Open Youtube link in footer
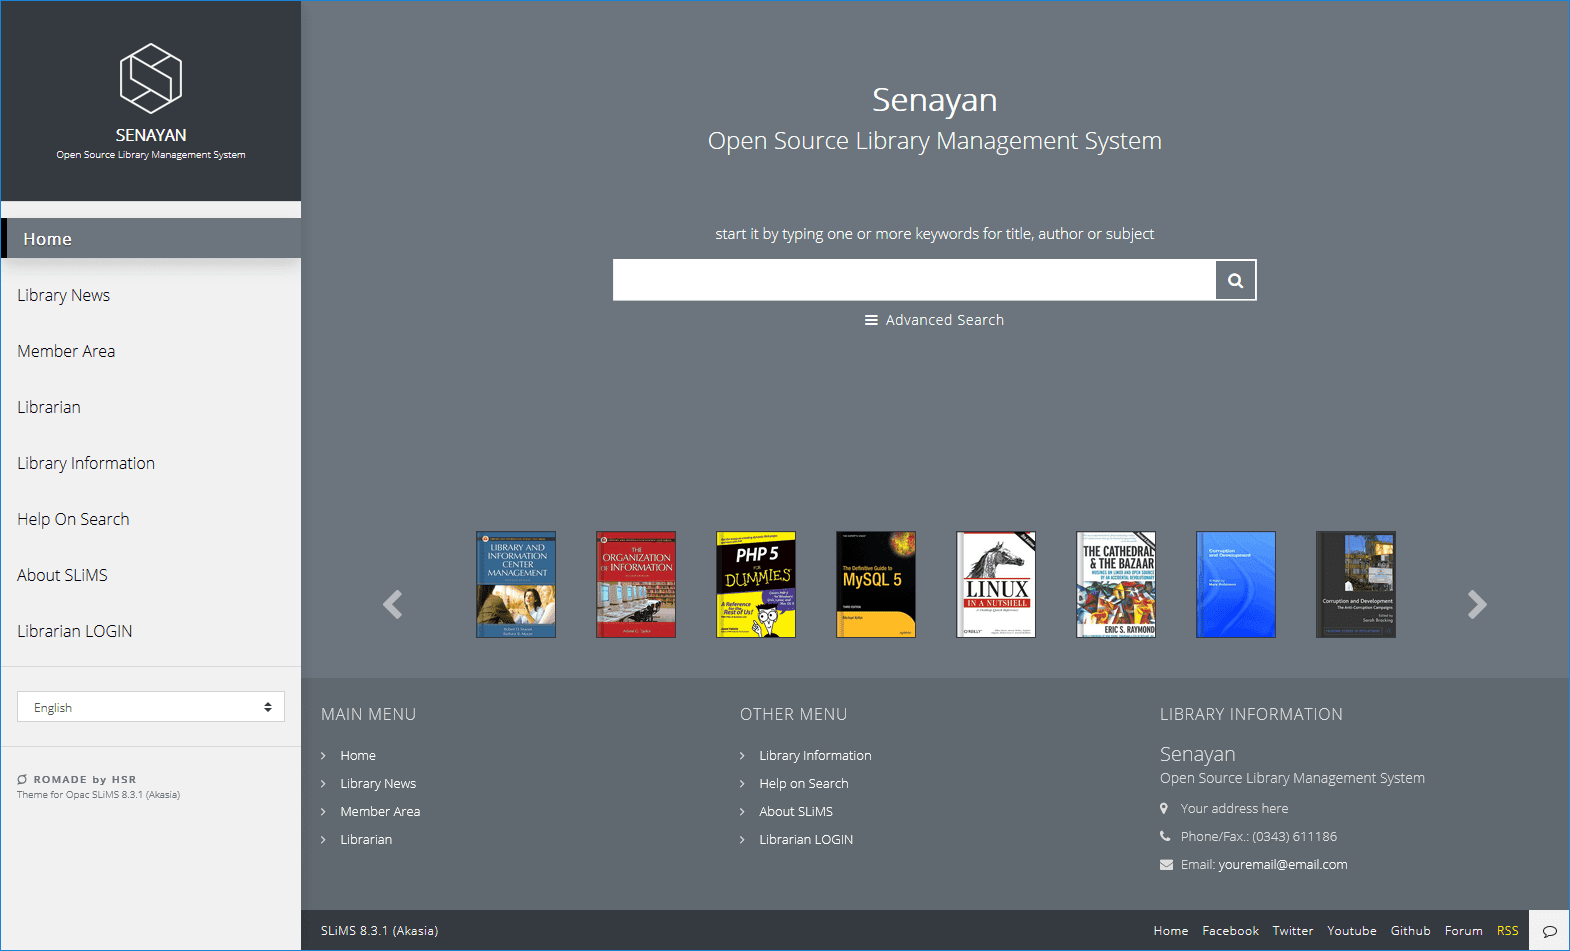 coord(1352,931)
